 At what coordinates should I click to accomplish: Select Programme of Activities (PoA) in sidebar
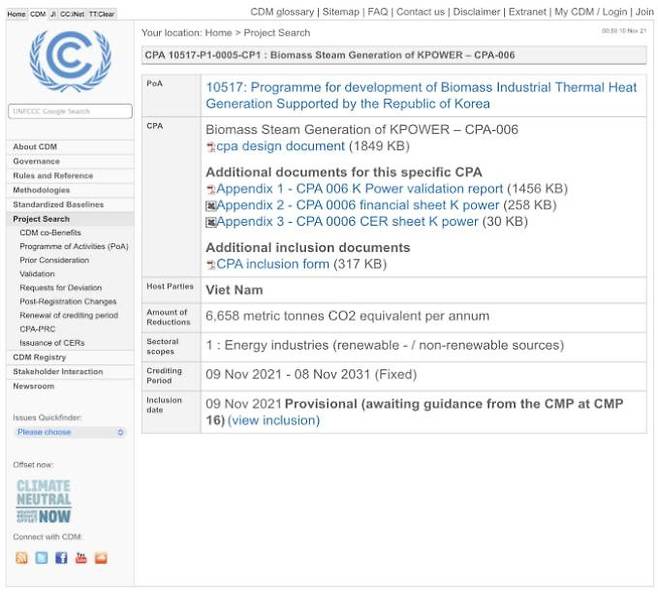(74, 246)
